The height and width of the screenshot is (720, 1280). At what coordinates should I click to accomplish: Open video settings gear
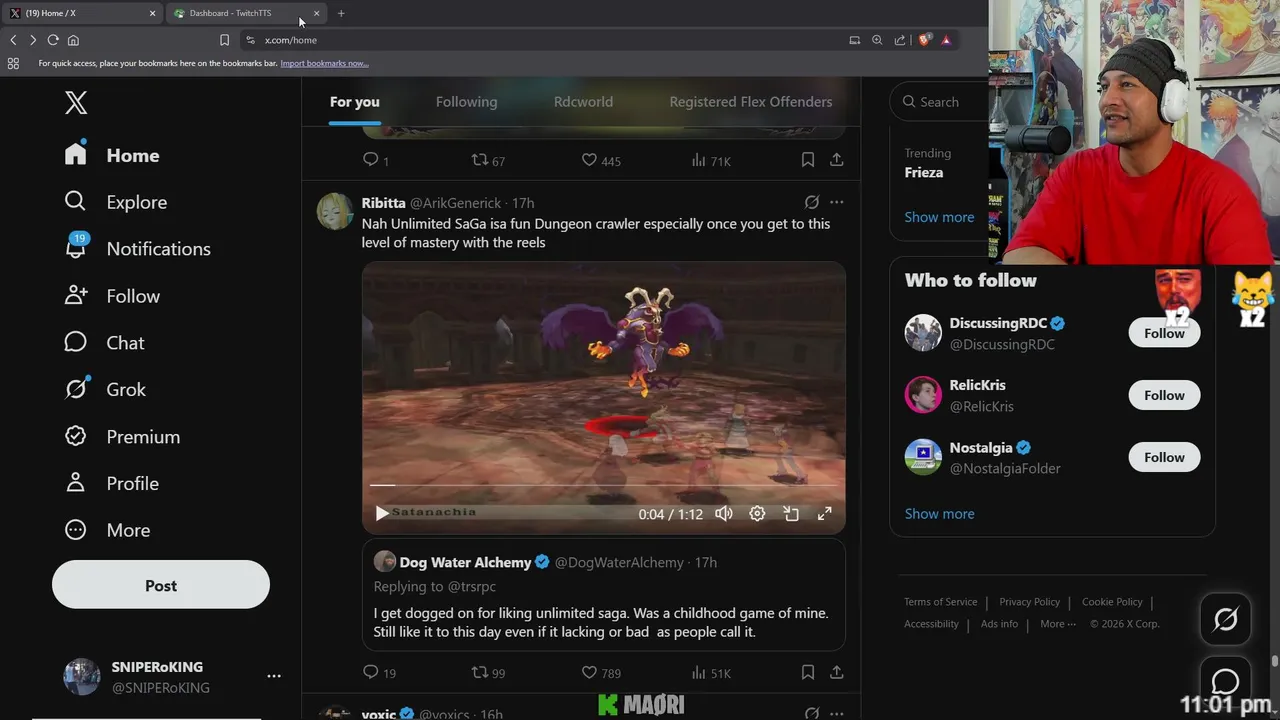[757, 513]
